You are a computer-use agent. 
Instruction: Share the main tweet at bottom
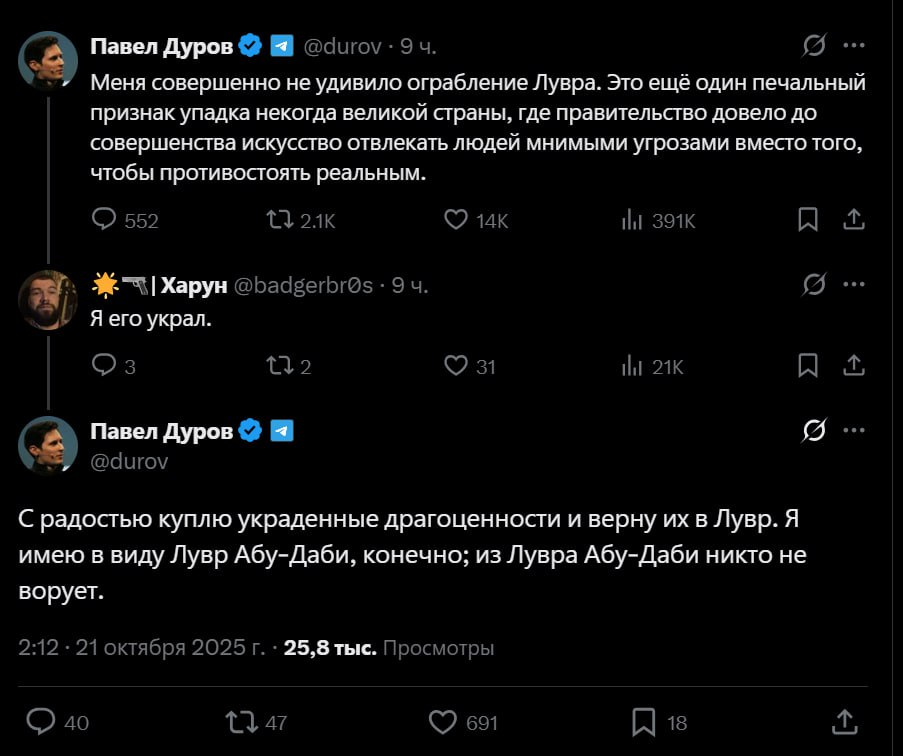click(x=845, y=721)
